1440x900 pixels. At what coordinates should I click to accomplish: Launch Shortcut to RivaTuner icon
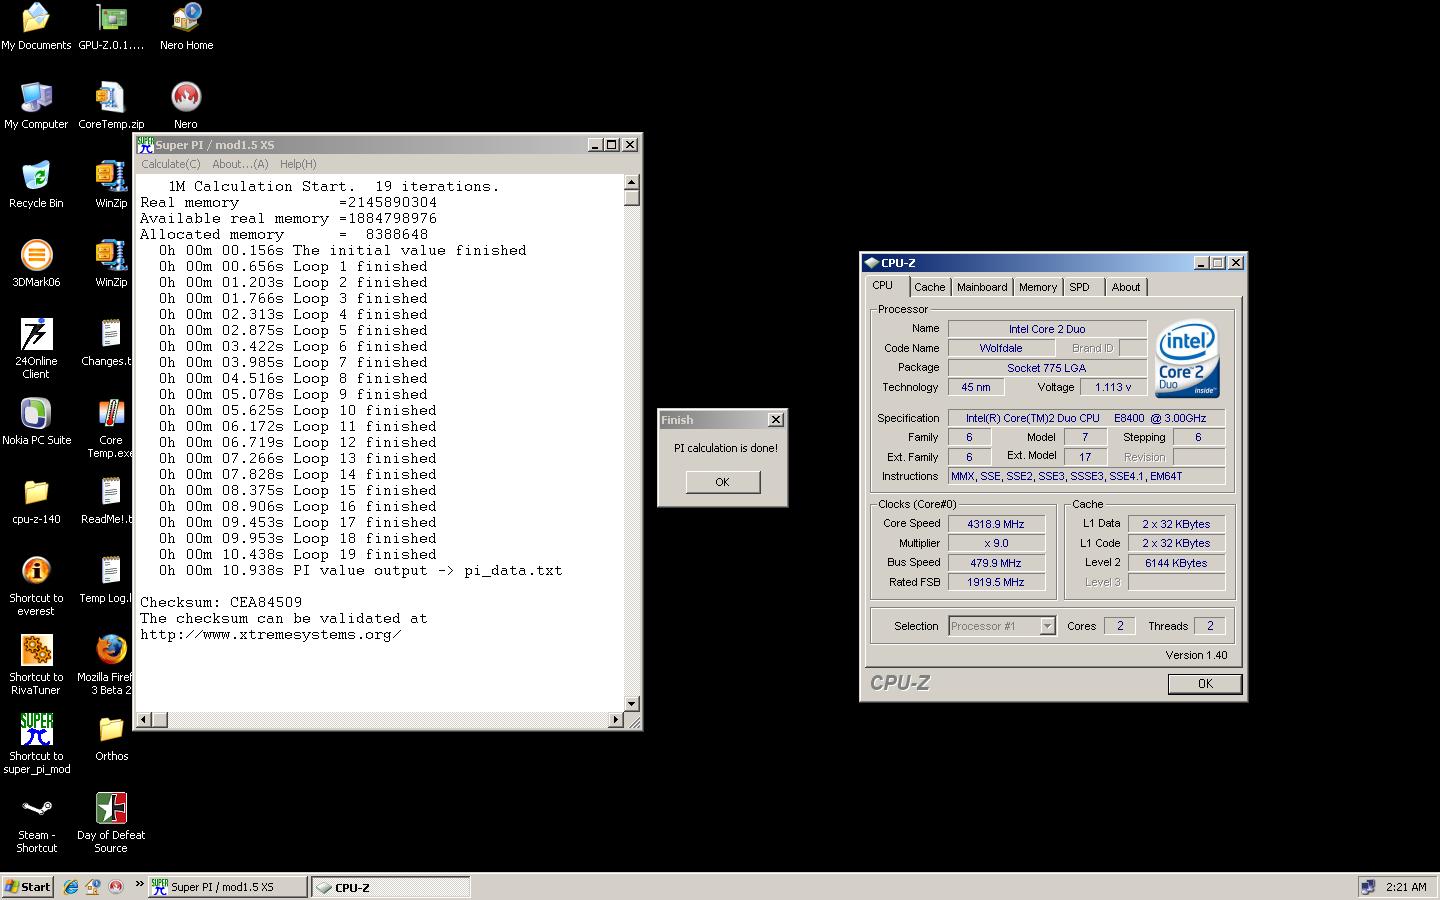click(36, 665)
